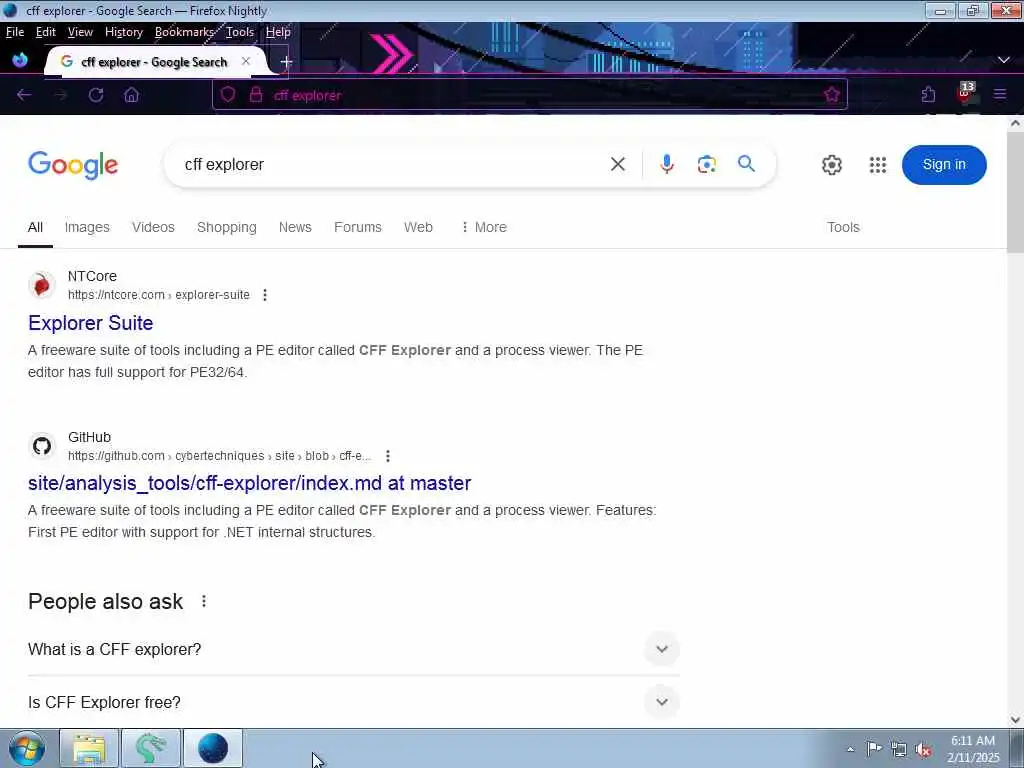Click inside the cff explorer search field
1024x768 pixels.
coord(392,165)
